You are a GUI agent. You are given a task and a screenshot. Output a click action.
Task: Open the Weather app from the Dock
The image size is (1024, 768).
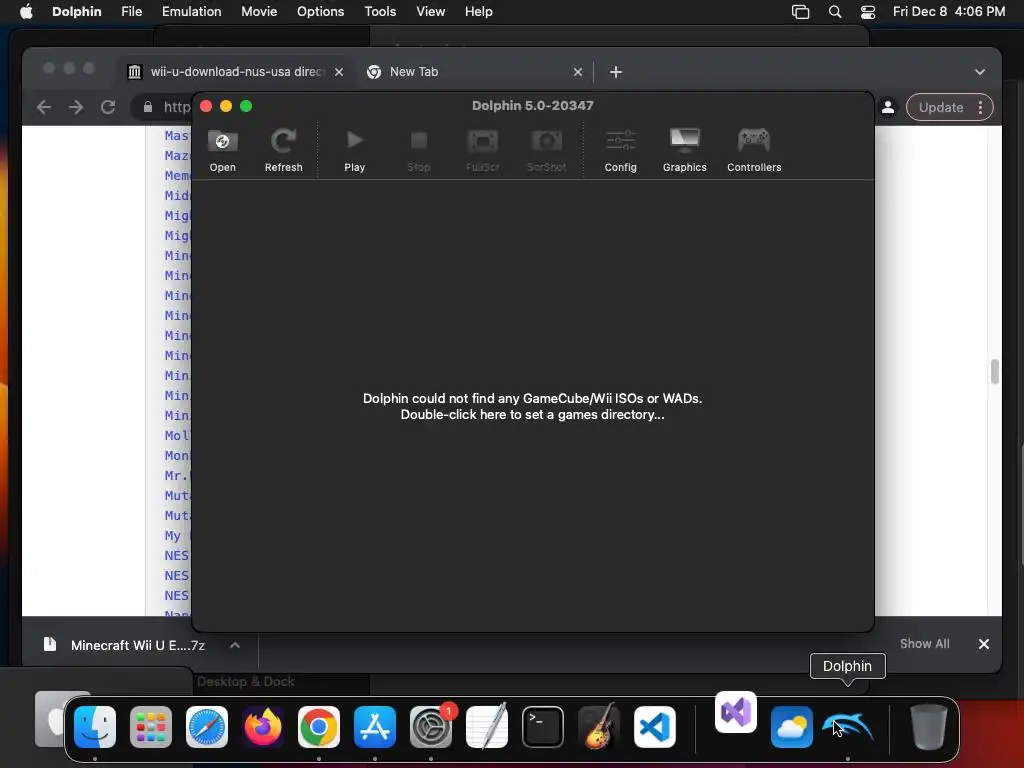tap(792, 727)
